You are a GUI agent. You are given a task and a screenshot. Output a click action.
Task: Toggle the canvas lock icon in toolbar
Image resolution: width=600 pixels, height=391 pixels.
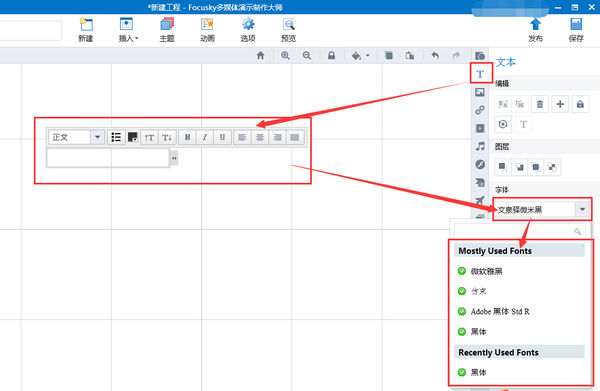click(331, 55)
